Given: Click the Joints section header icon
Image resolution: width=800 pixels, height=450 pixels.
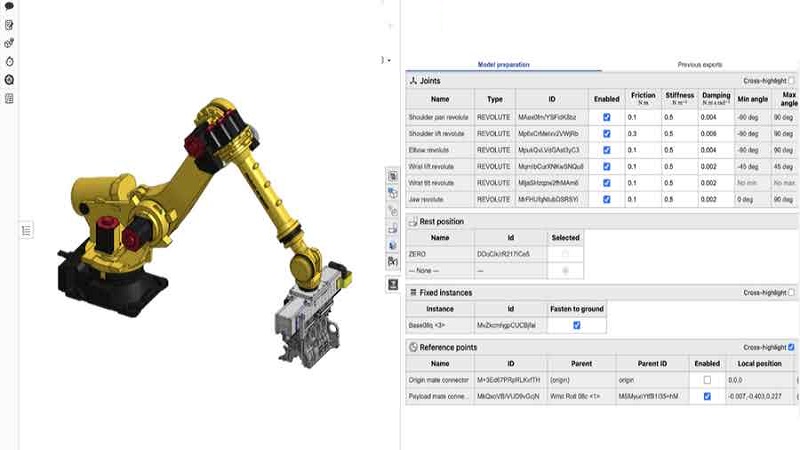Looking at the screenshot, I should pyautogui.click(x=413, y=80).
